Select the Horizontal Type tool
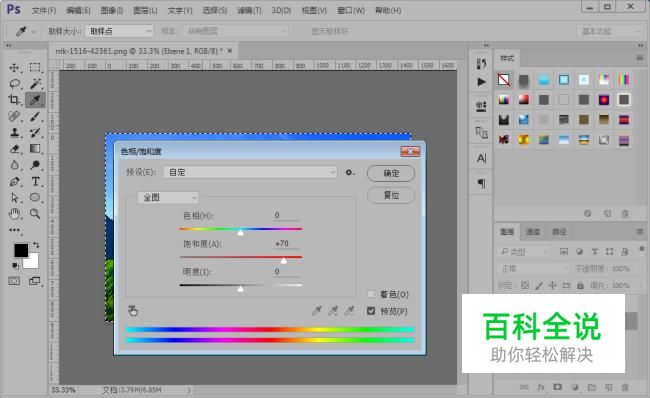650x398 pixels. point(35,182)
